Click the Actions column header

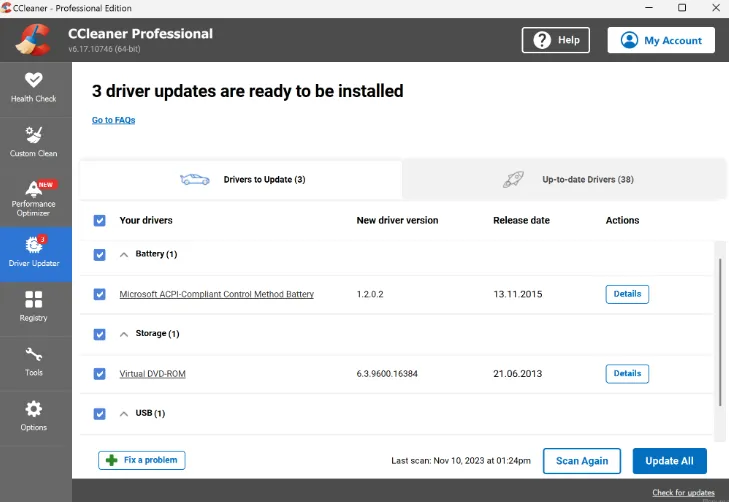(x=622, y=220)
